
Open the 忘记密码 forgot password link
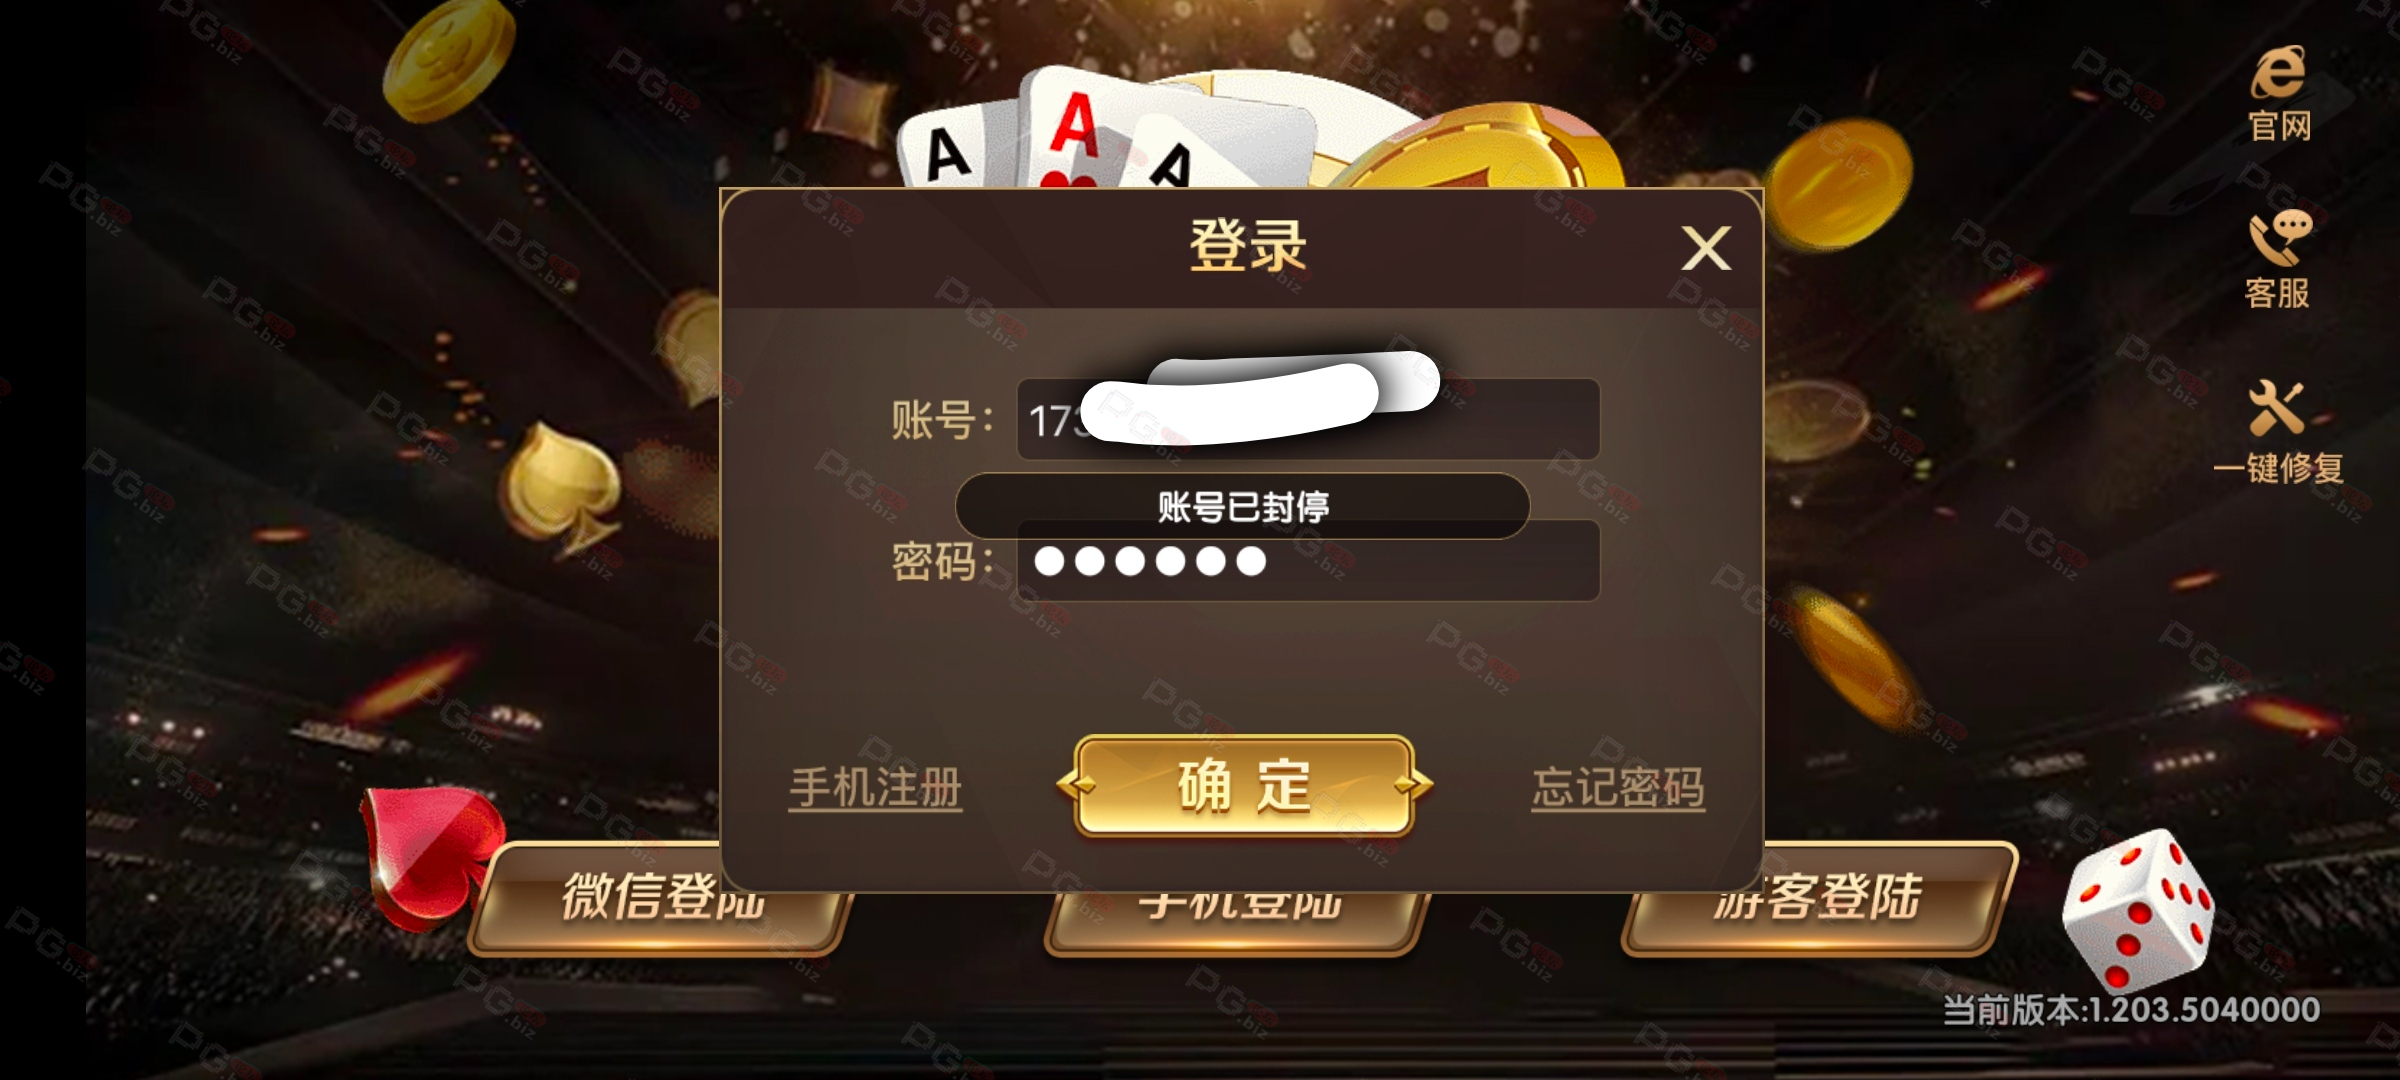[1618, 788]
